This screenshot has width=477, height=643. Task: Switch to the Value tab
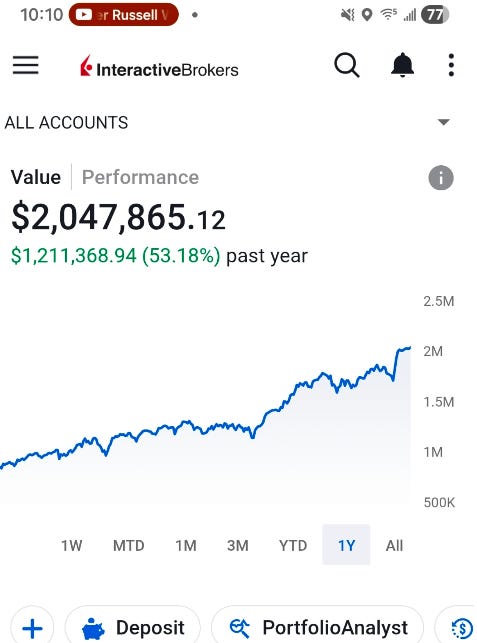coord(36,177)
